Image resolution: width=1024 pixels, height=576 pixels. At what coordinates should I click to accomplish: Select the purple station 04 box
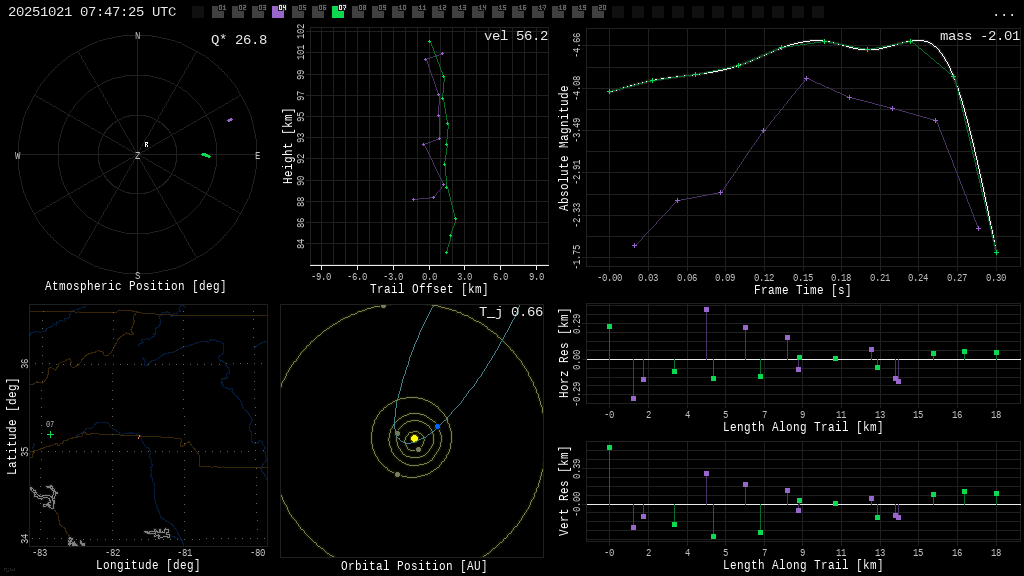tap(278, 12)
